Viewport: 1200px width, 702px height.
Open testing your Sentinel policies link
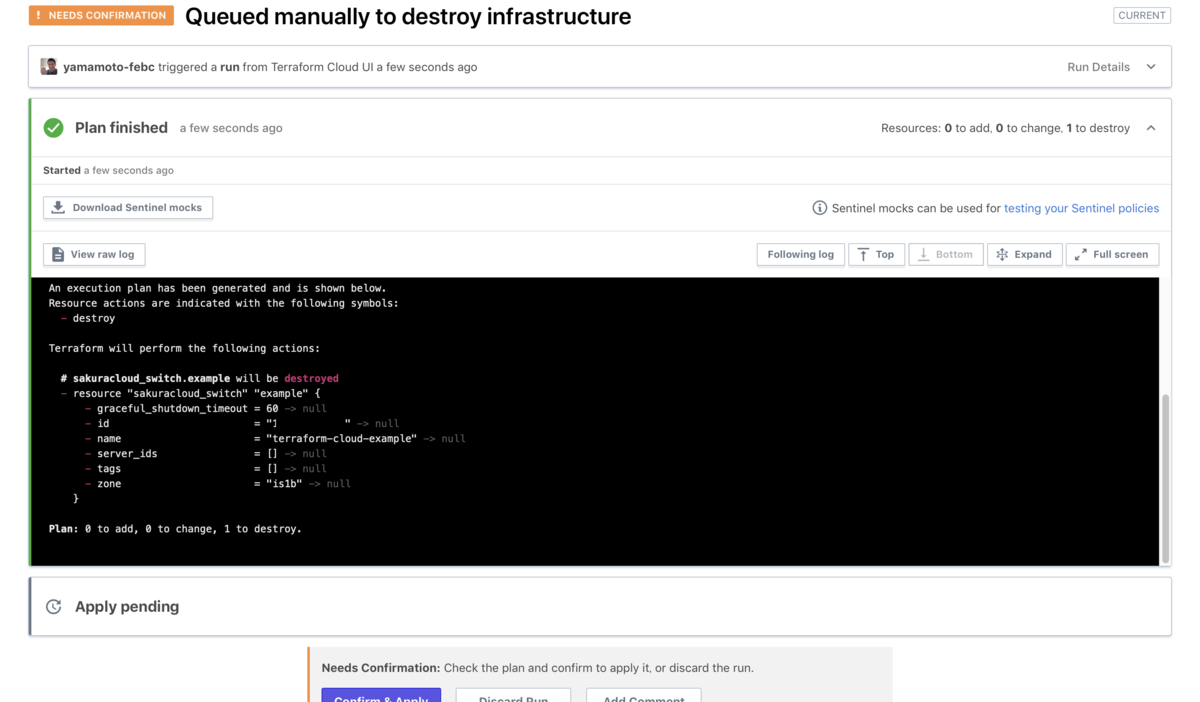coord(1081,208)
